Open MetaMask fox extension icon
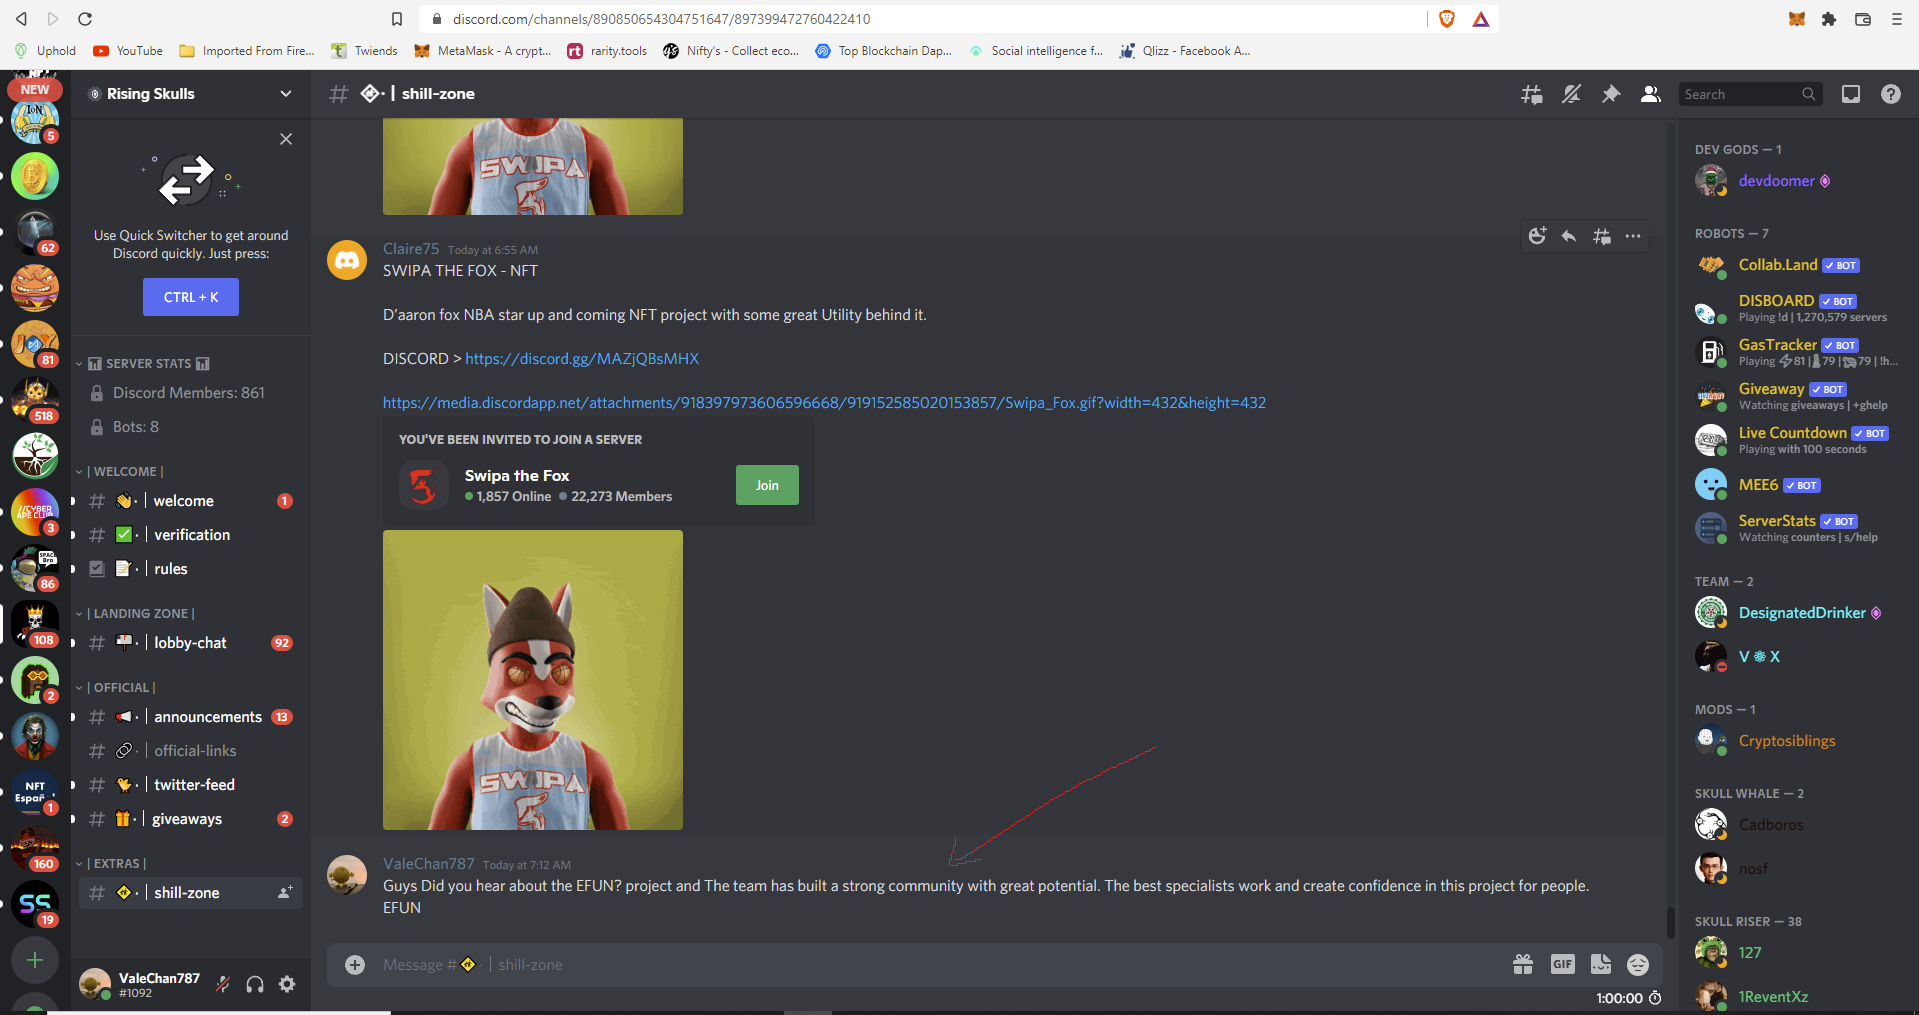The height and width of the screenshot is (1015, 1919). (1797, 19)
